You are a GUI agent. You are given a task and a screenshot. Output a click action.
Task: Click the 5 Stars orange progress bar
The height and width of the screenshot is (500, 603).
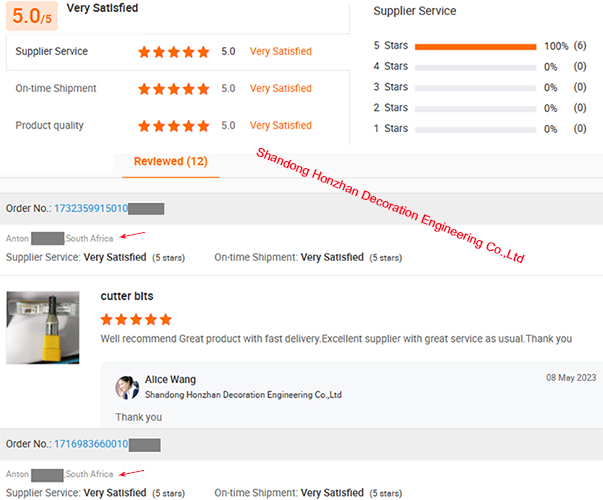pos(475,47)
